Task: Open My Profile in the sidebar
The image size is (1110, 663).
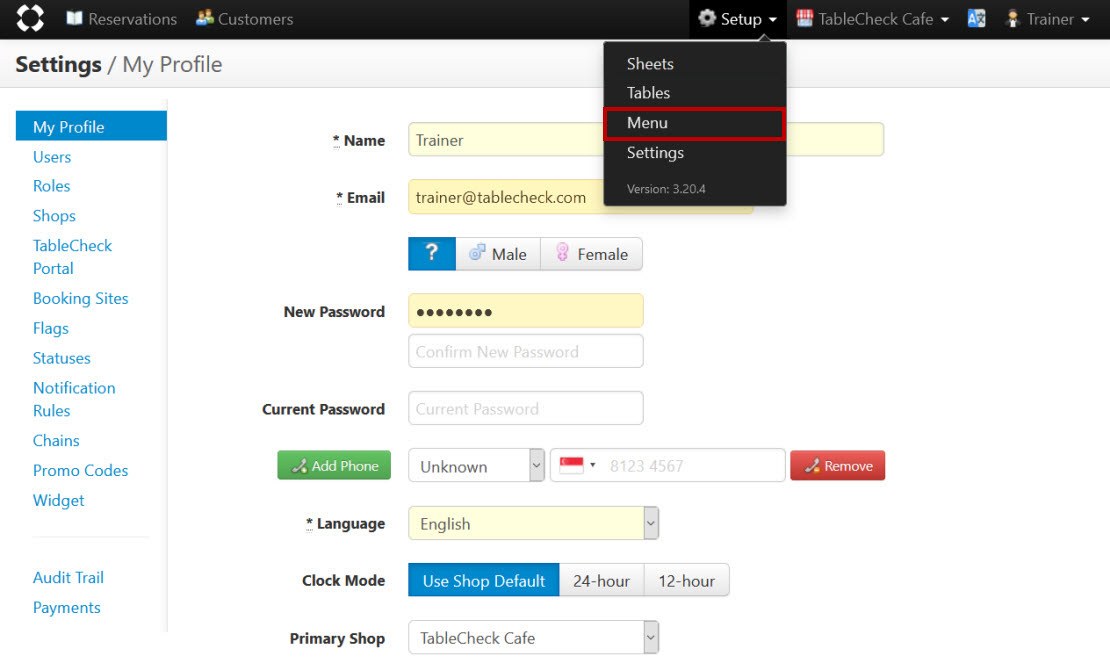Action: 91,127
